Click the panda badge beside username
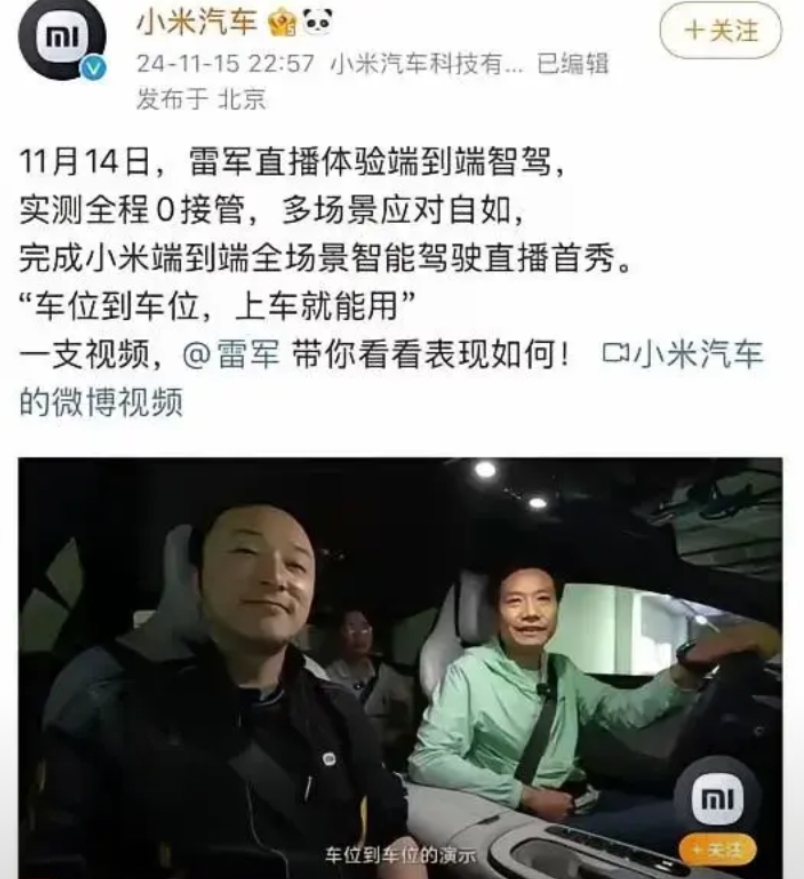 (x=317, y=21)
